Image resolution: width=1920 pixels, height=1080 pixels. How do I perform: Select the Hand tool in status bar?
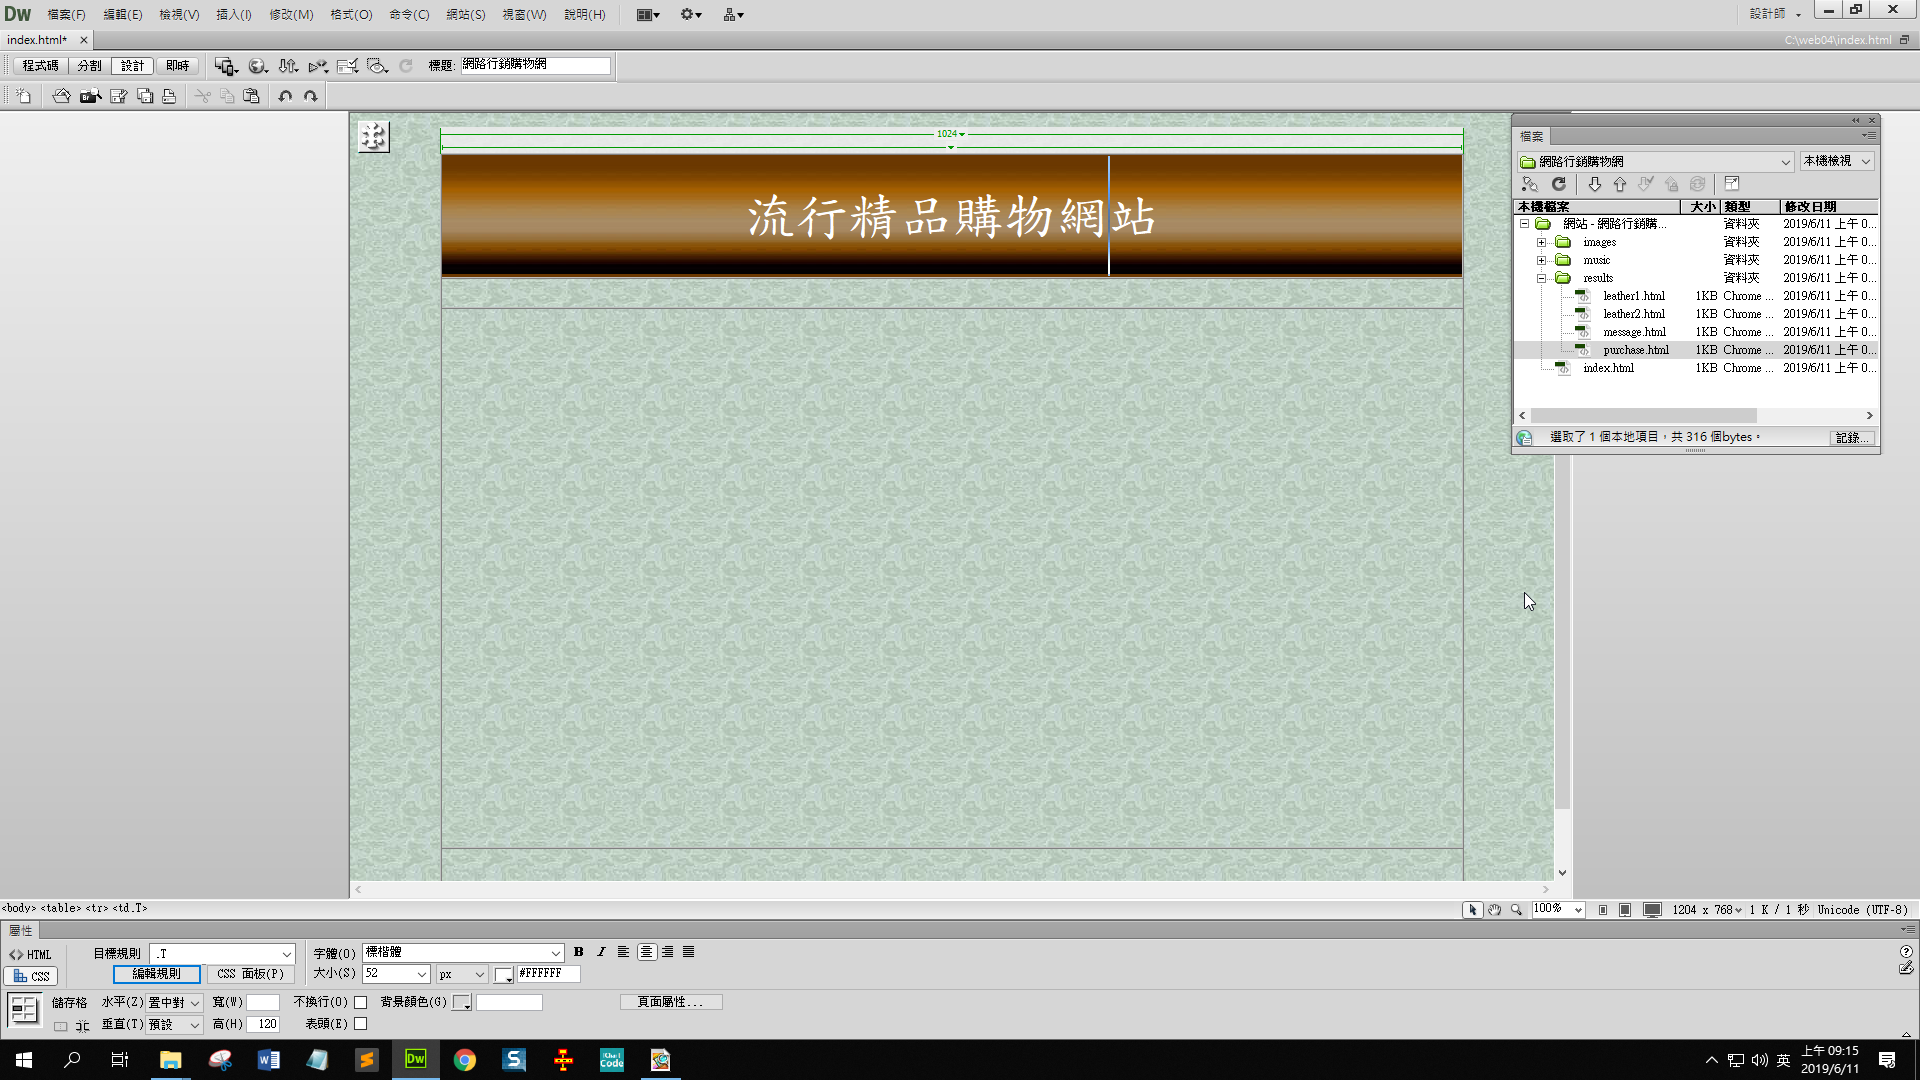pyautogui.click(x=1494, y=910)
